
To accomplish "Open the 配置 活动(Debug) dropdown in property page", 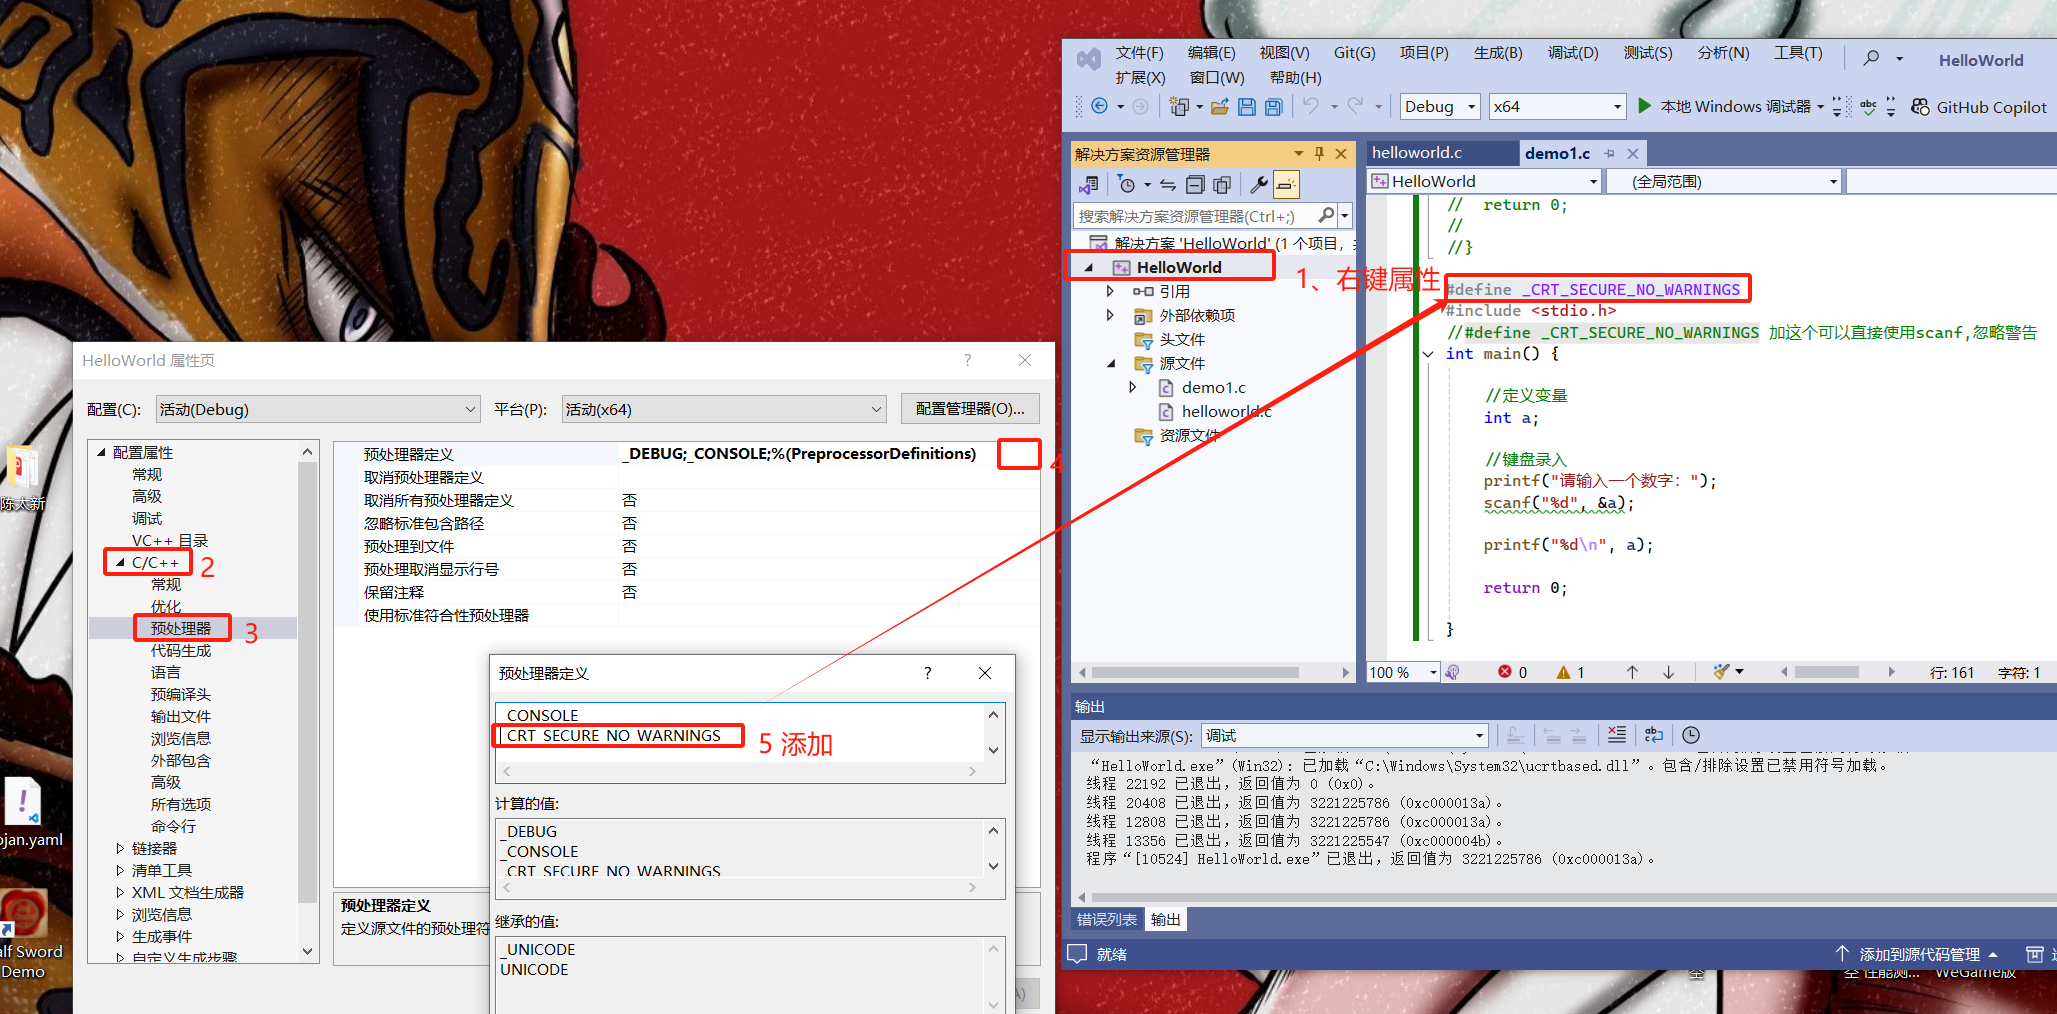I will (318, 409).
